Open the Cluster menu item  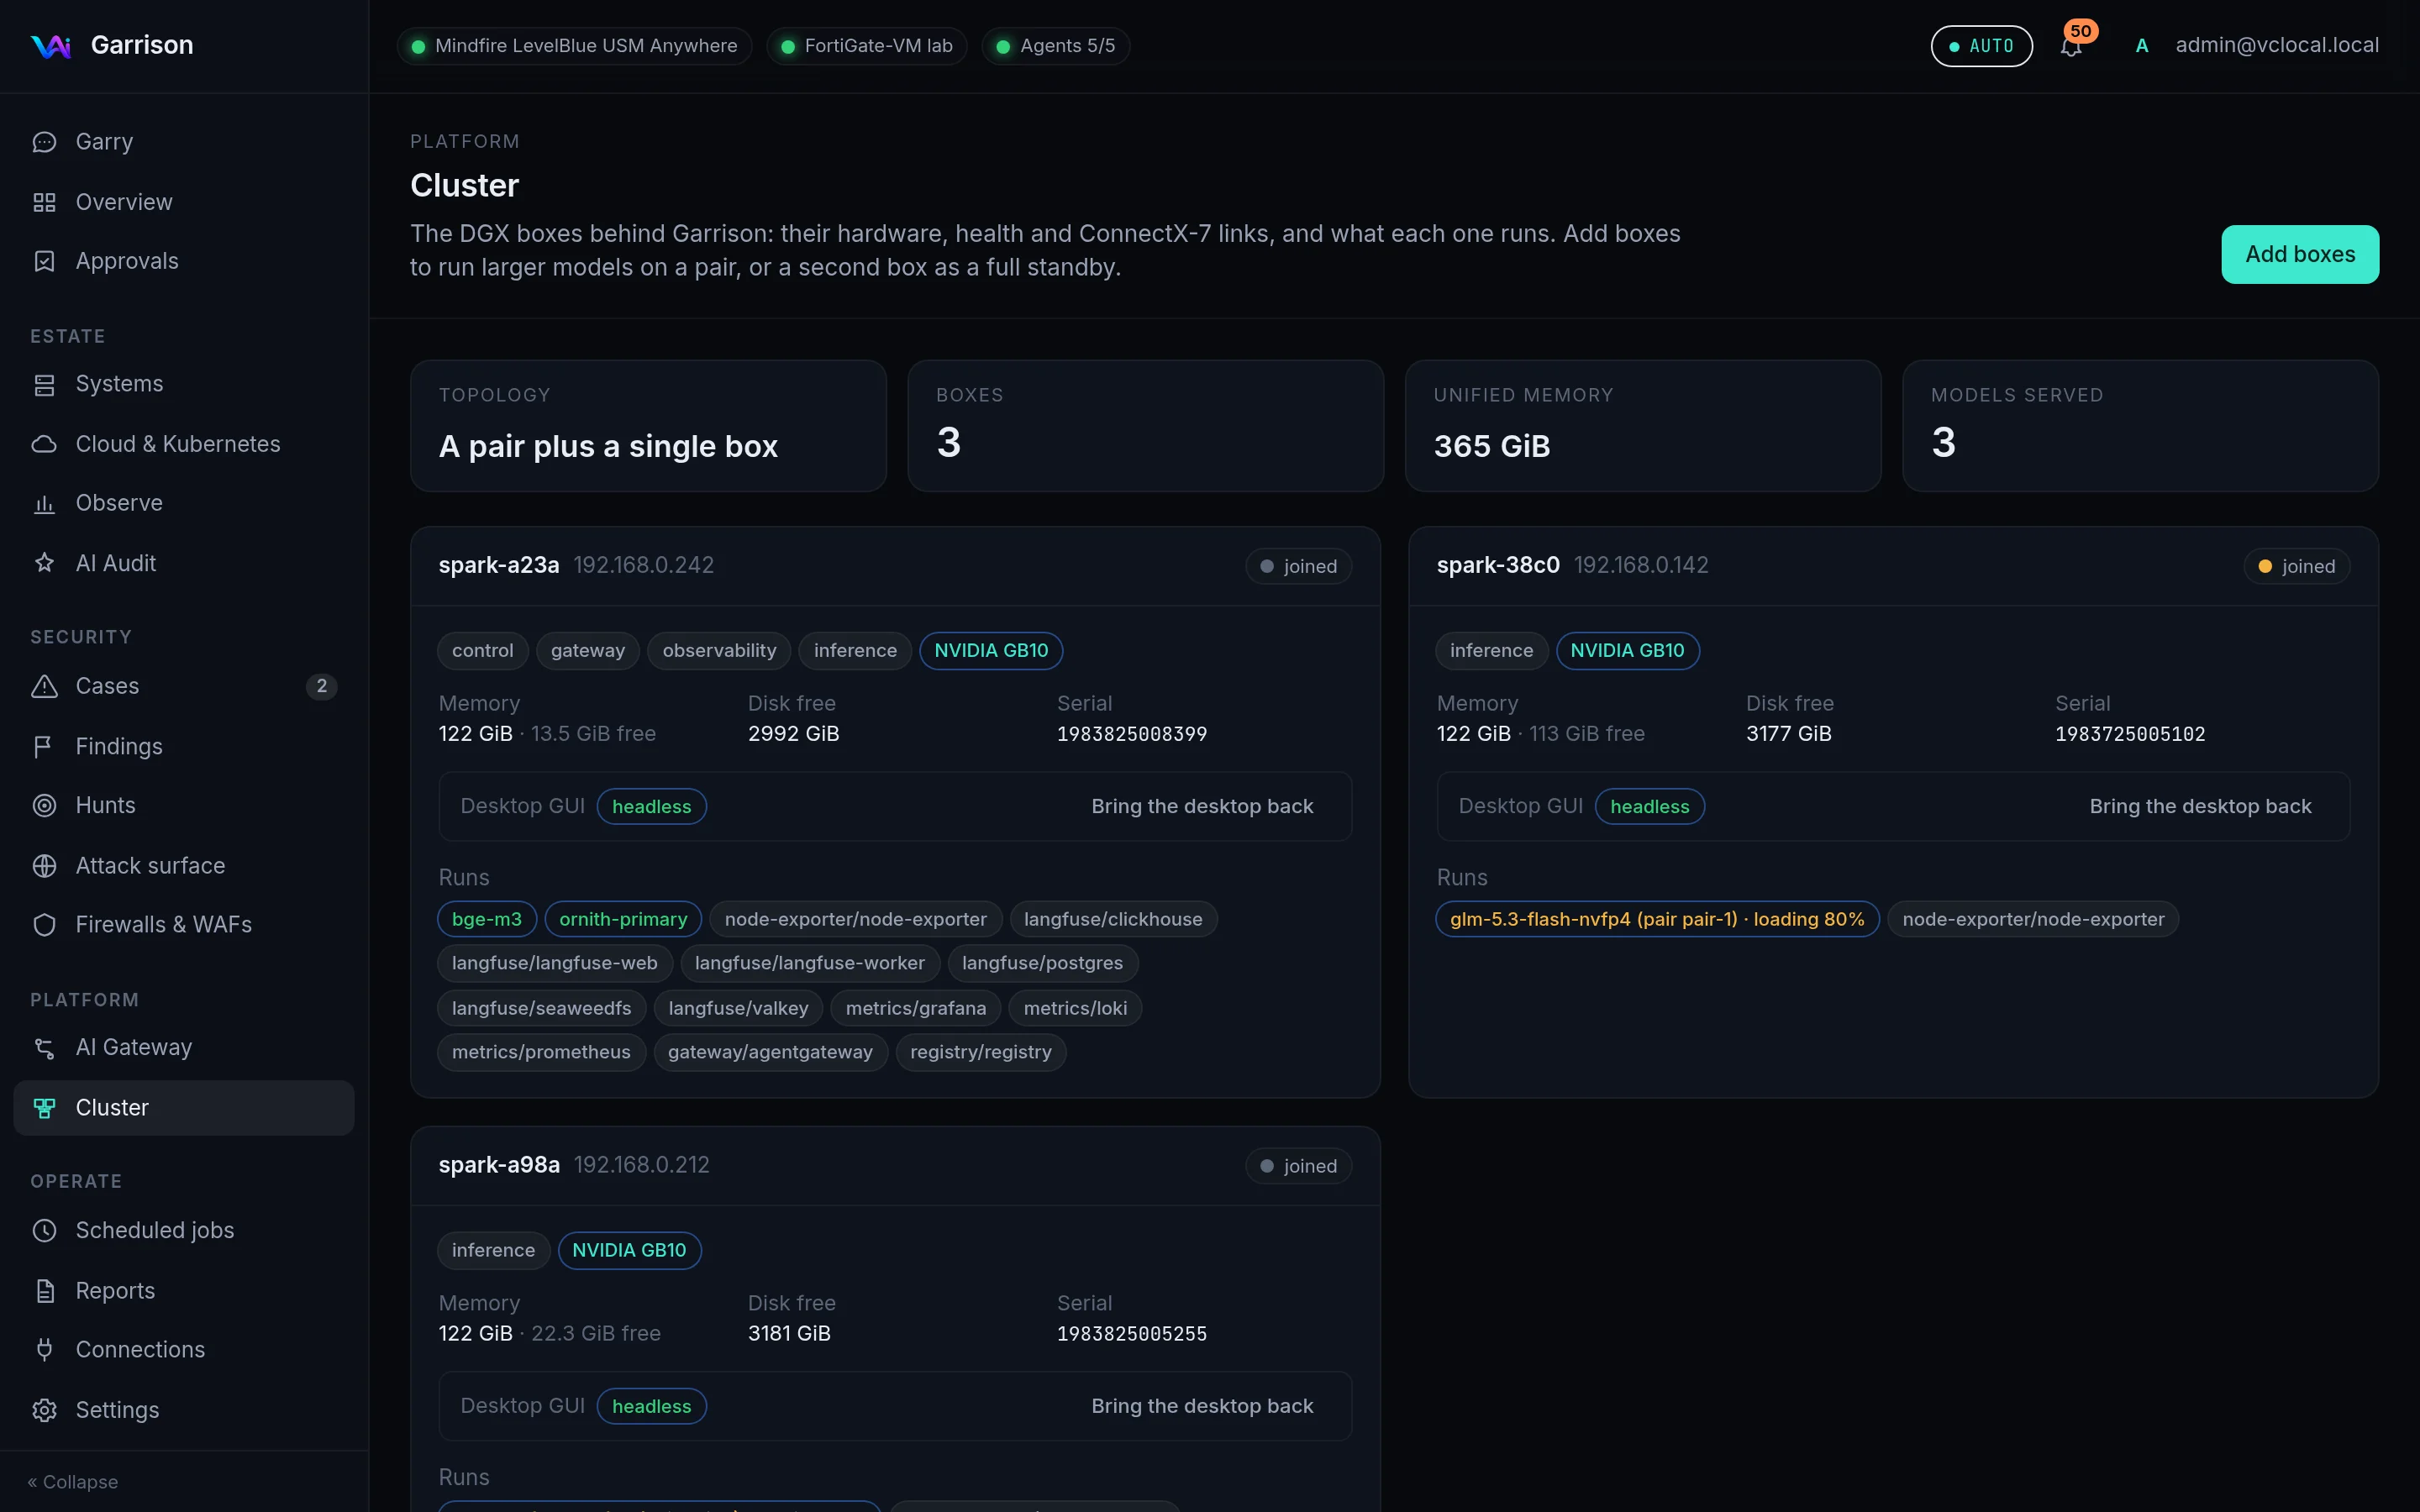point(184,1107)
